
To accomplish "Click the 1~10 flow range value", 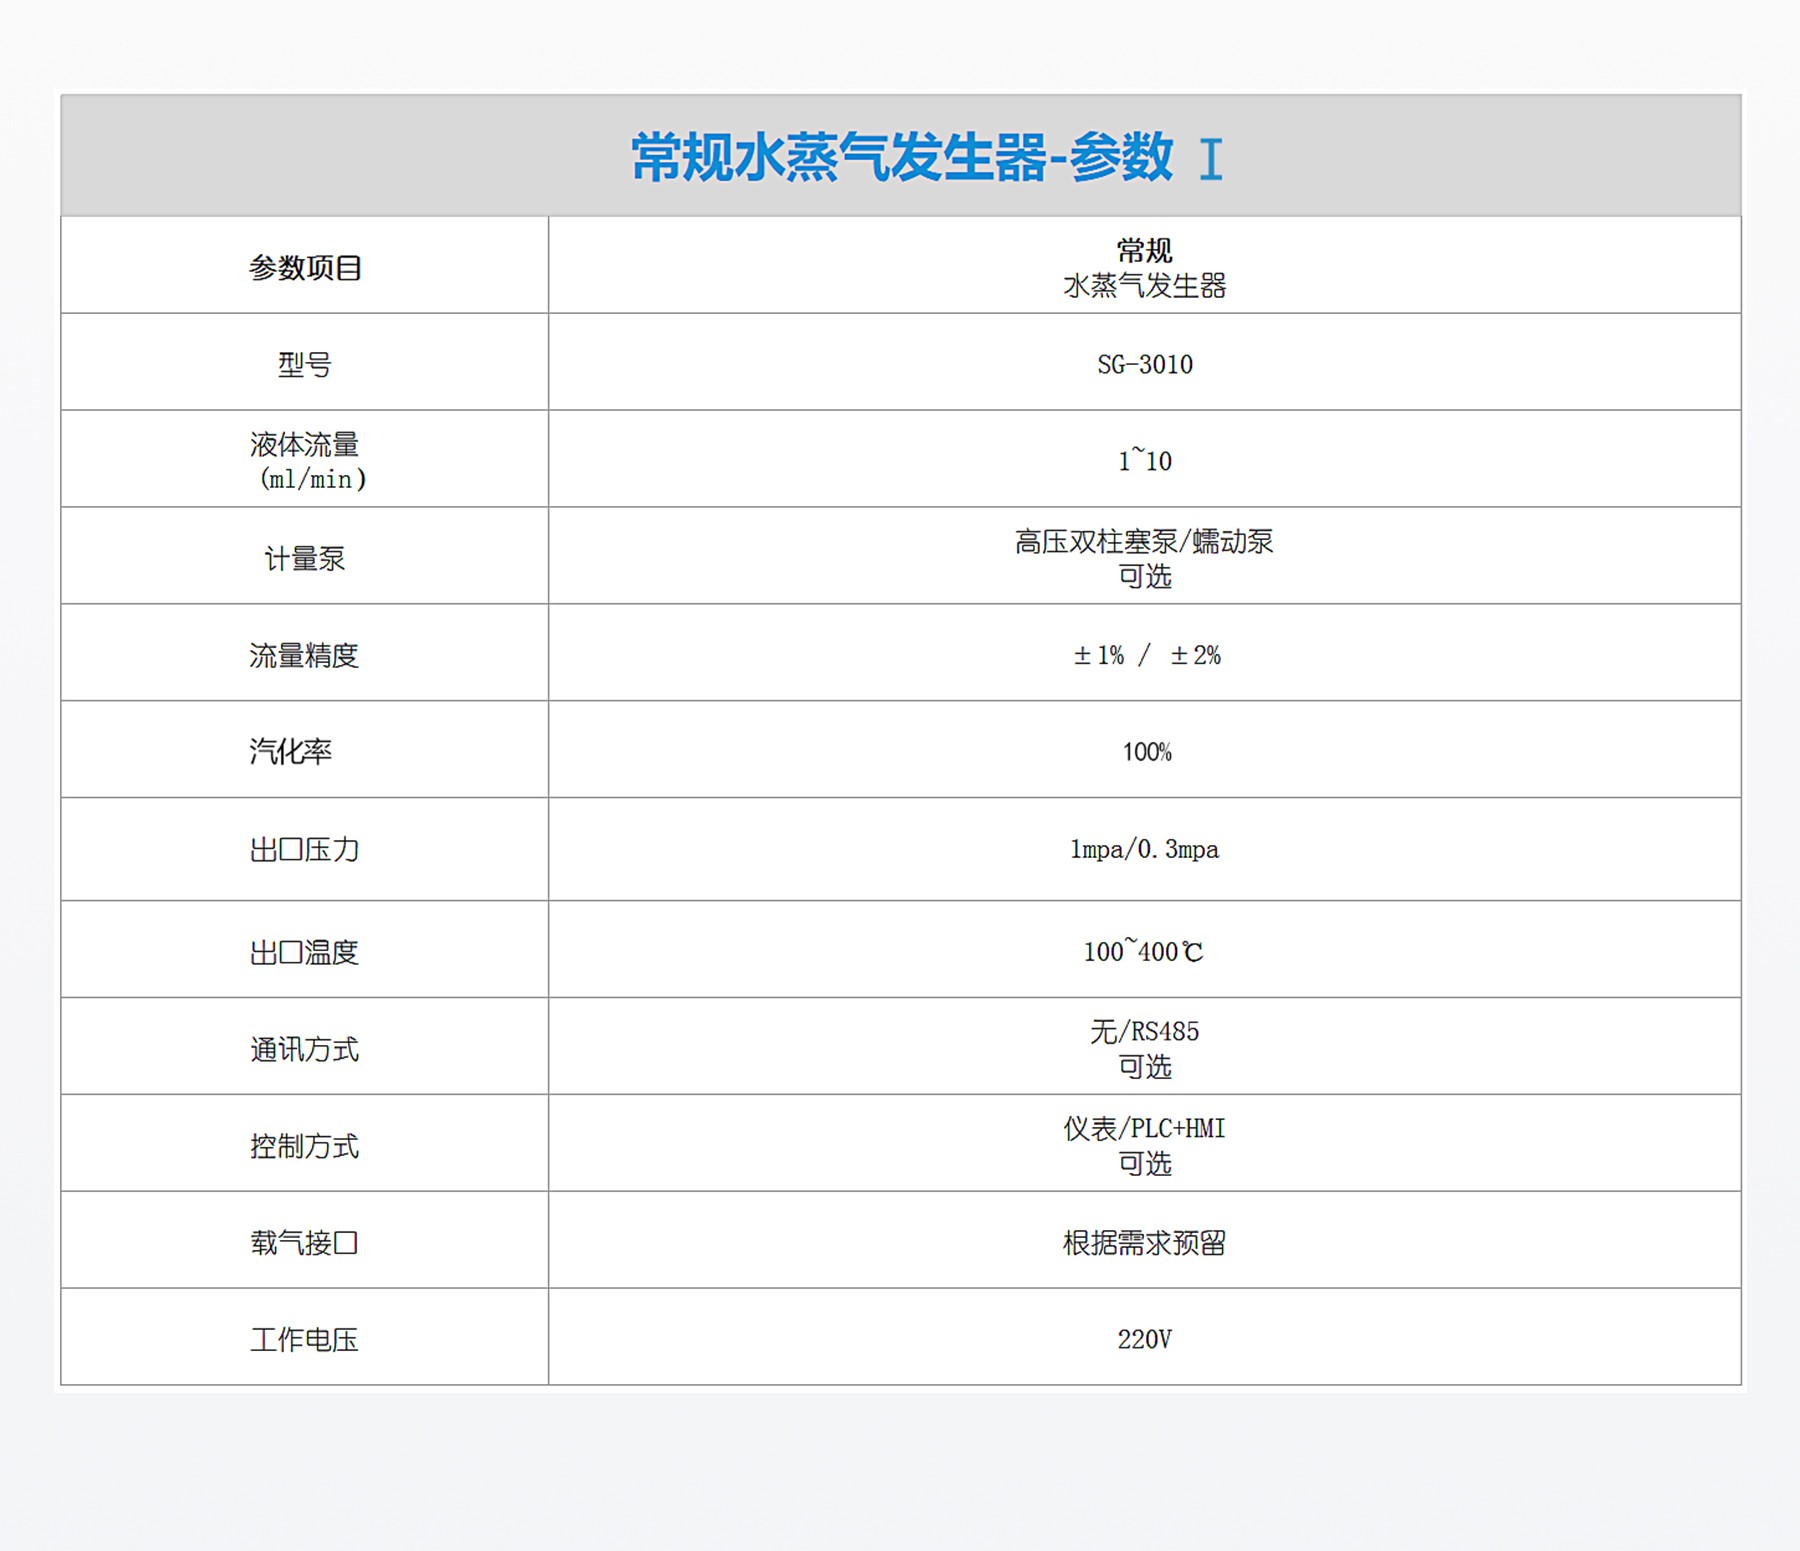I will click(x=1144, y=461).
